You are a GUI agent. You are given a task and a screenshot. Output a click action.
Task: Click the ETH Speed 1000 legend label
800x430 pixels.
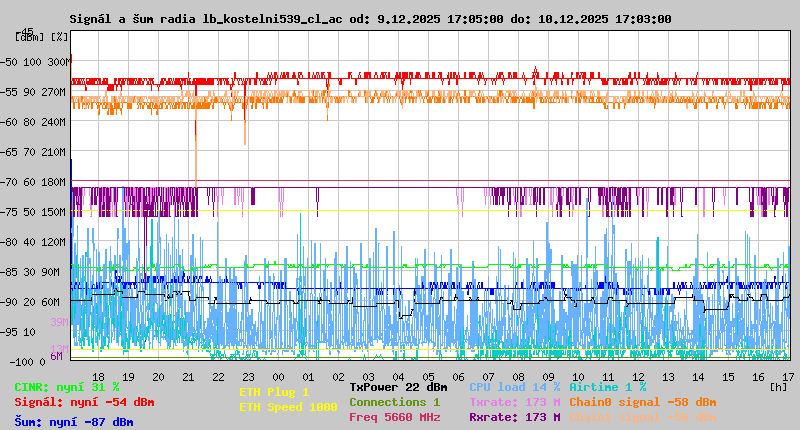(x=288, y=407)
